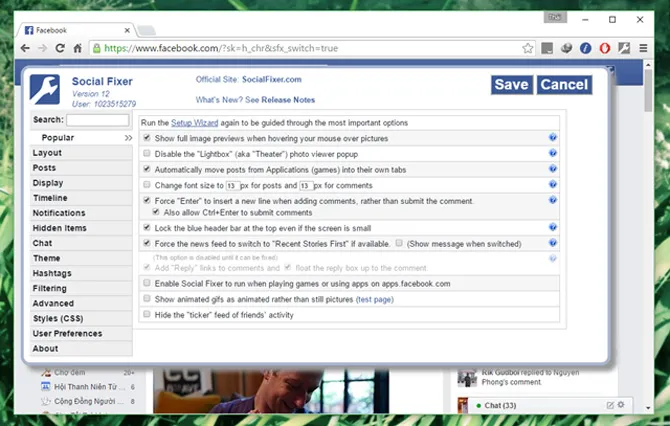This screenshot has height=426, width=670.
Task: Expand the Popular section chevron
Action: tap(128, 138)
